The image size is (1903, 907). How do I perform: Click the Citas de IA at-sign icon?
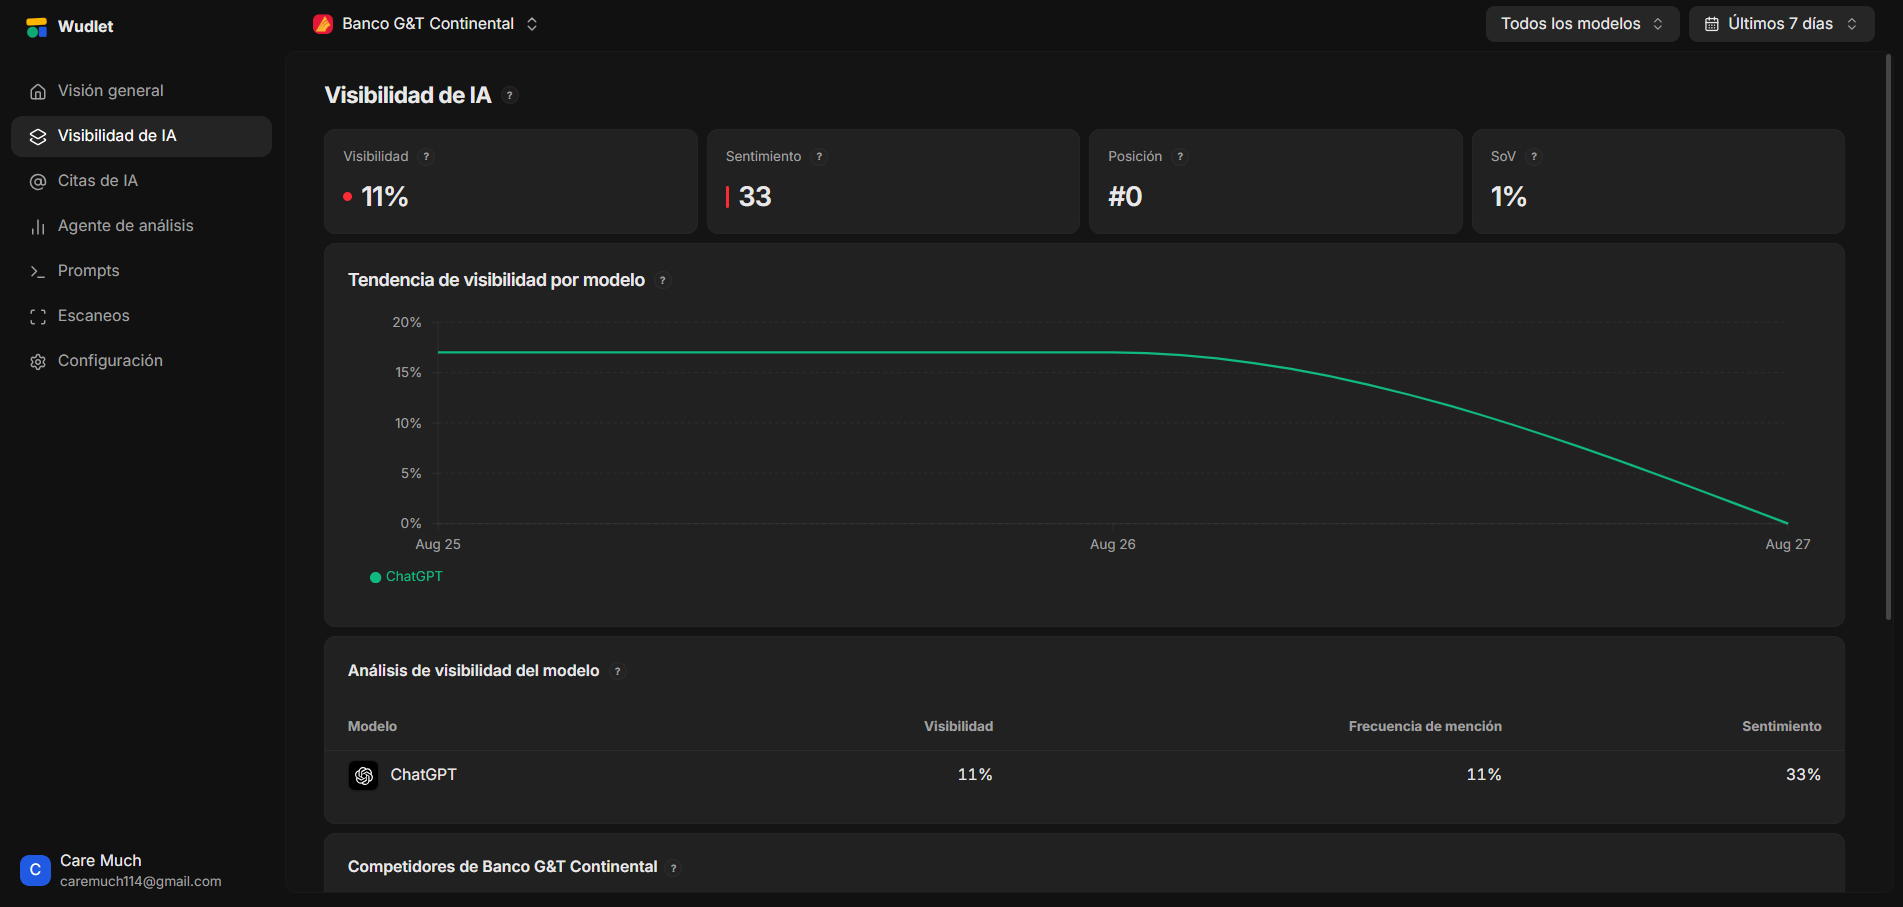tap(38, 181)
